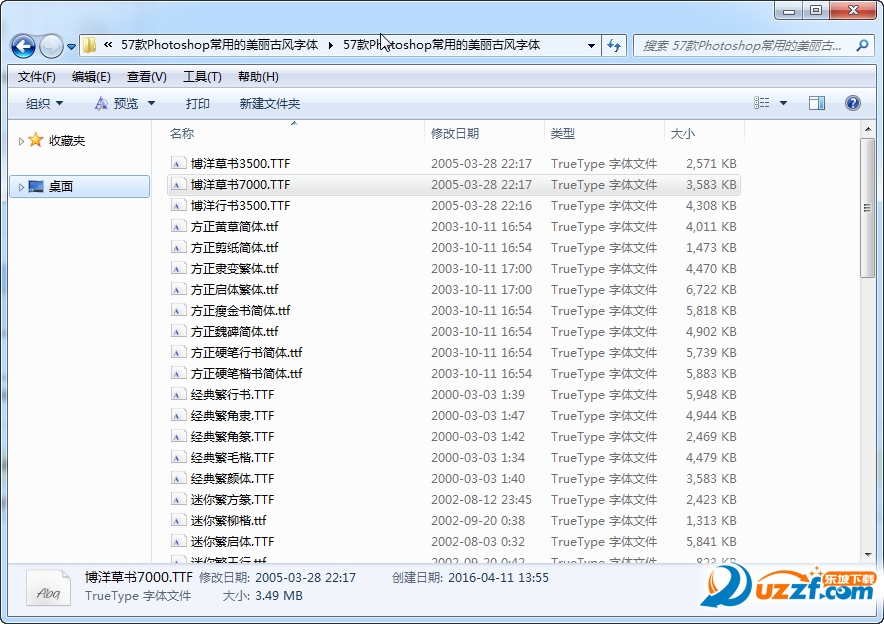Click the 打印 button
884x624 pixels.
[197, 104]
